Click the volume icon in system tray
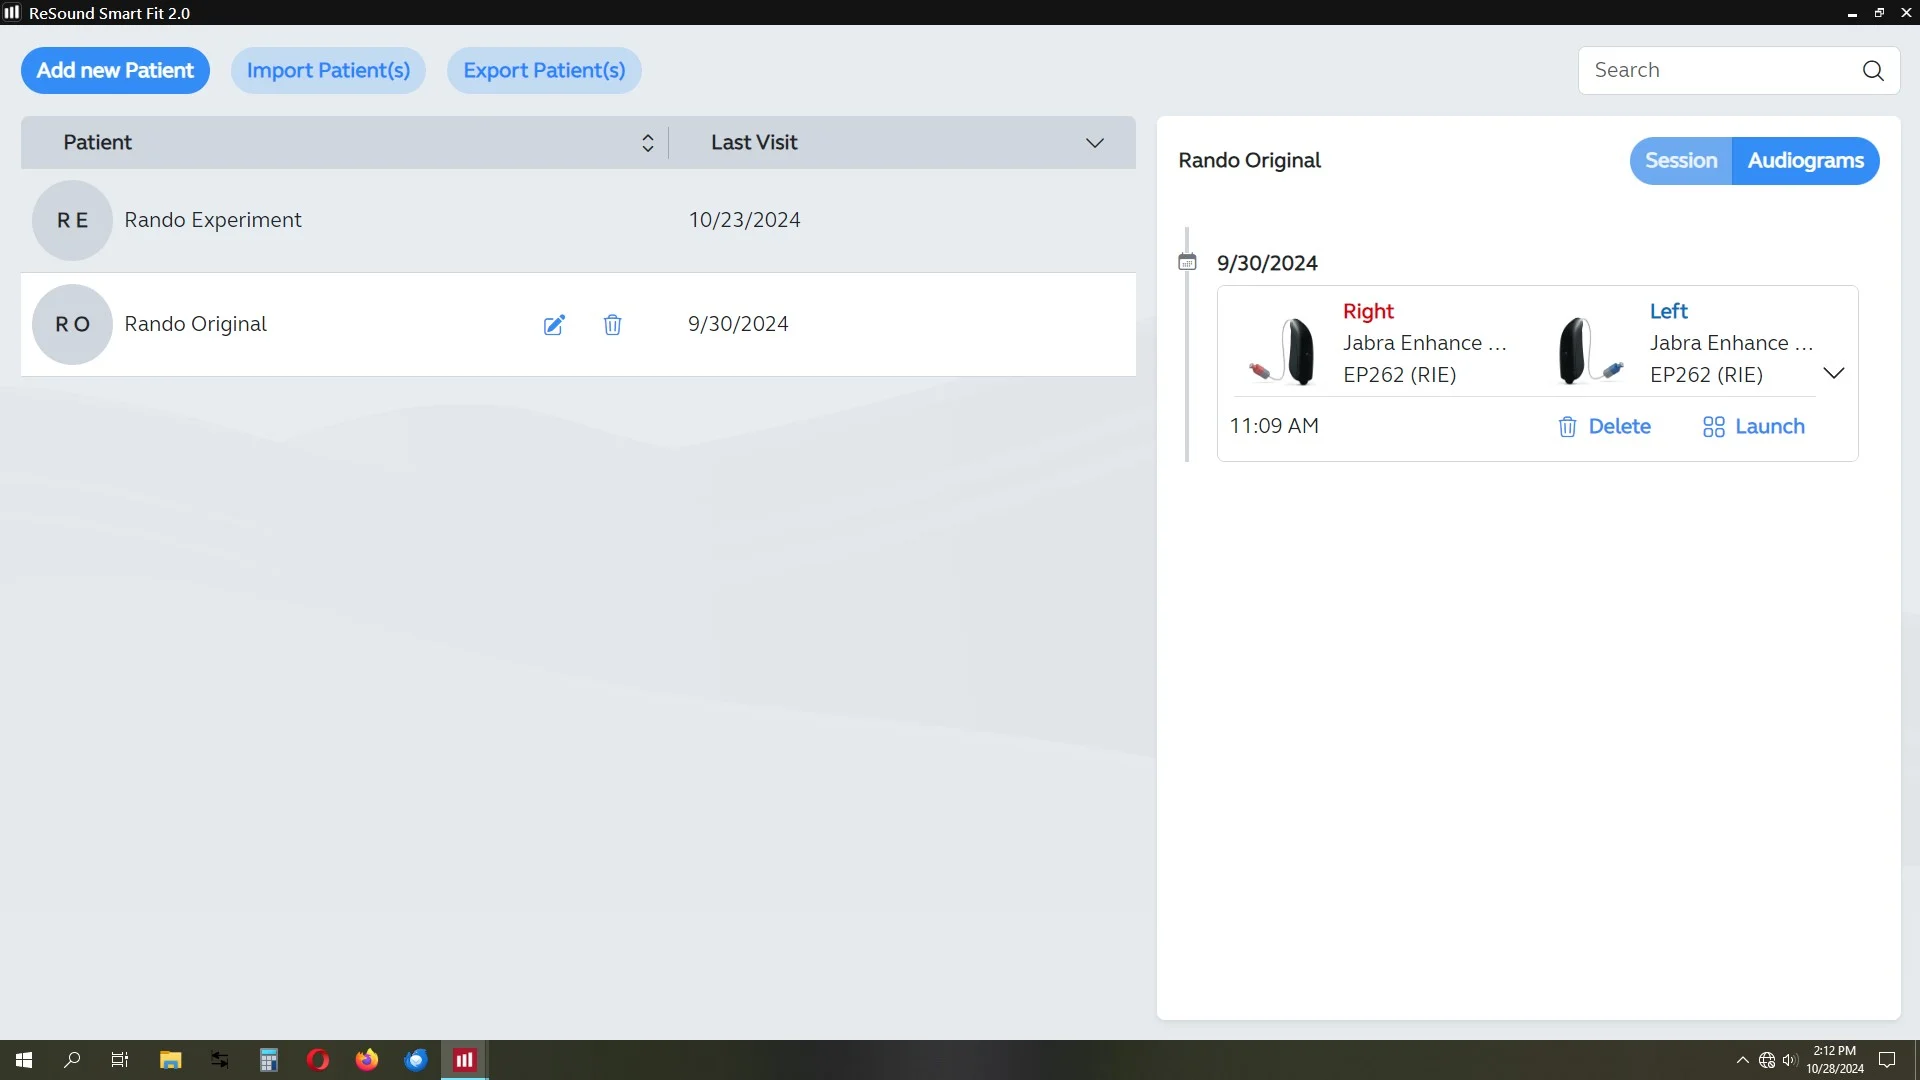The width and height of the screenshot is (1920, 1080). click(x=1790, y=1060)
